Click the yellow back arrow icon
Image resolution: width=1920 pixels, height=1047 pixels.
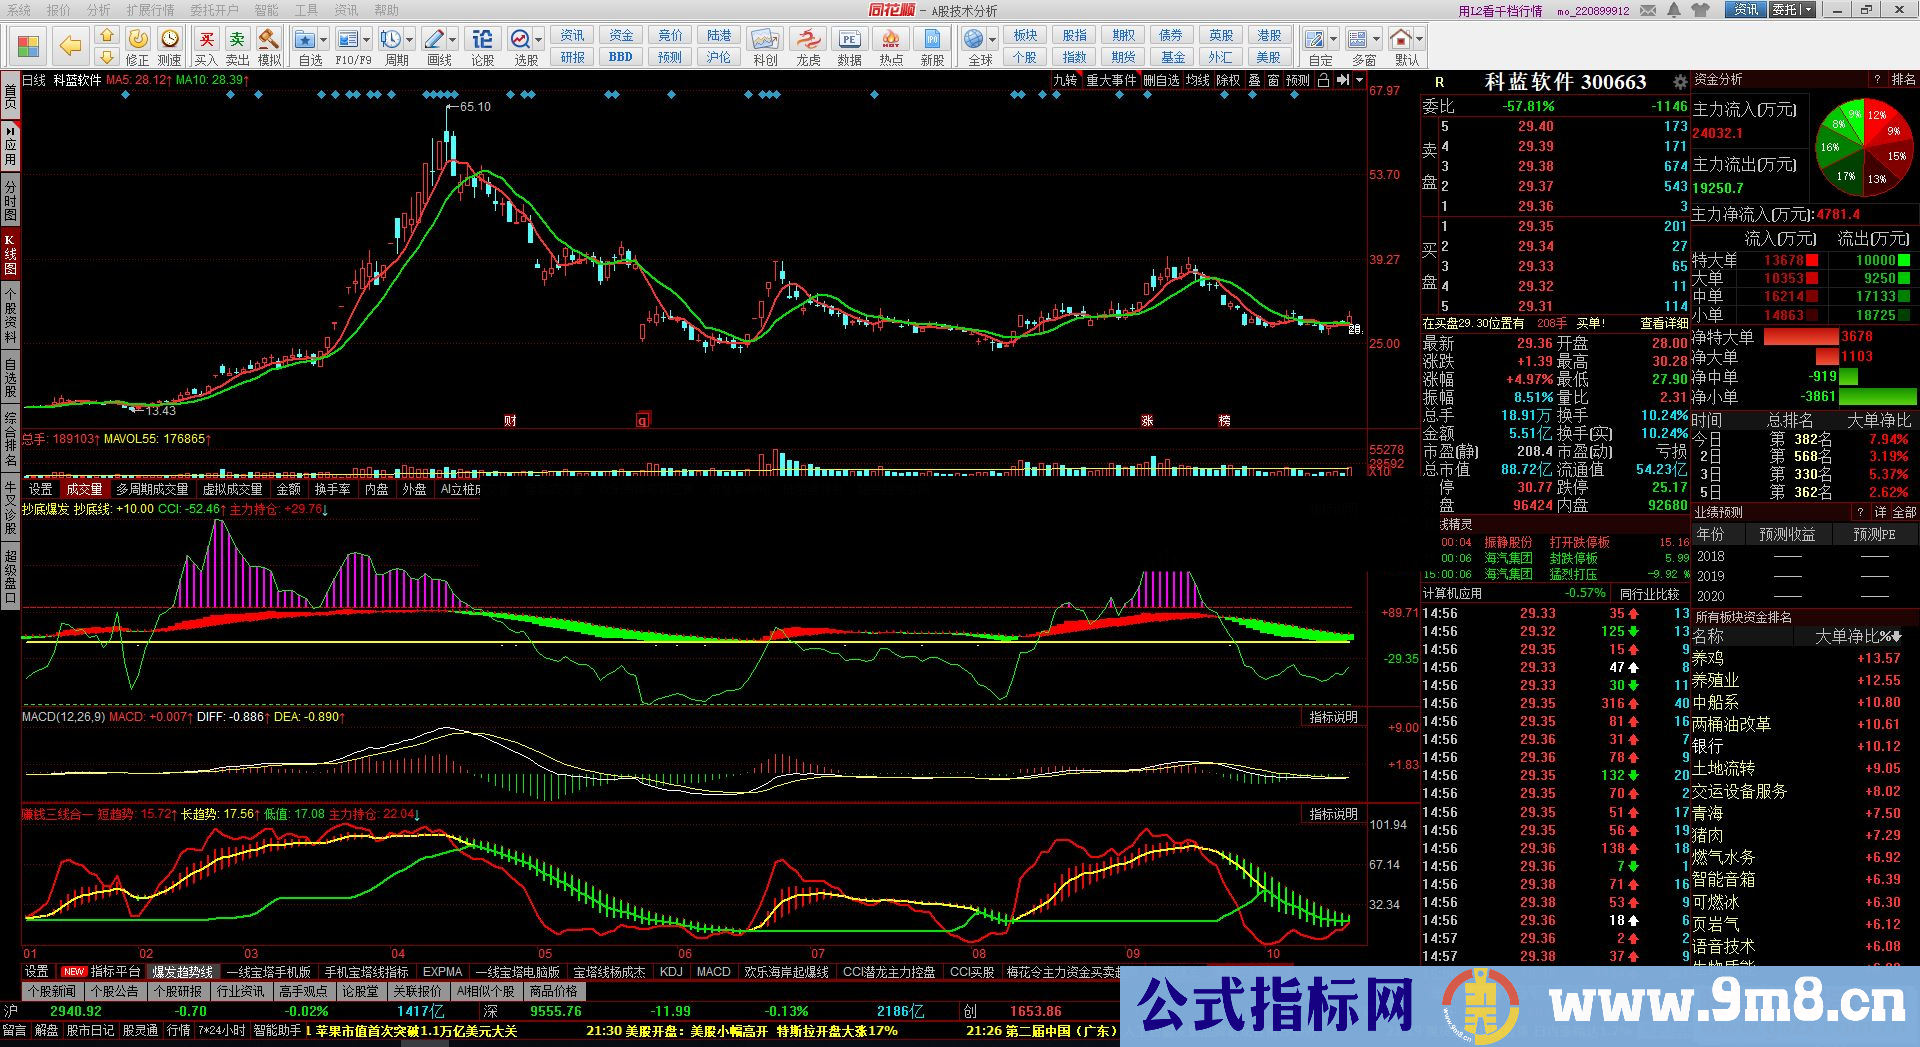tap(69, 46)
